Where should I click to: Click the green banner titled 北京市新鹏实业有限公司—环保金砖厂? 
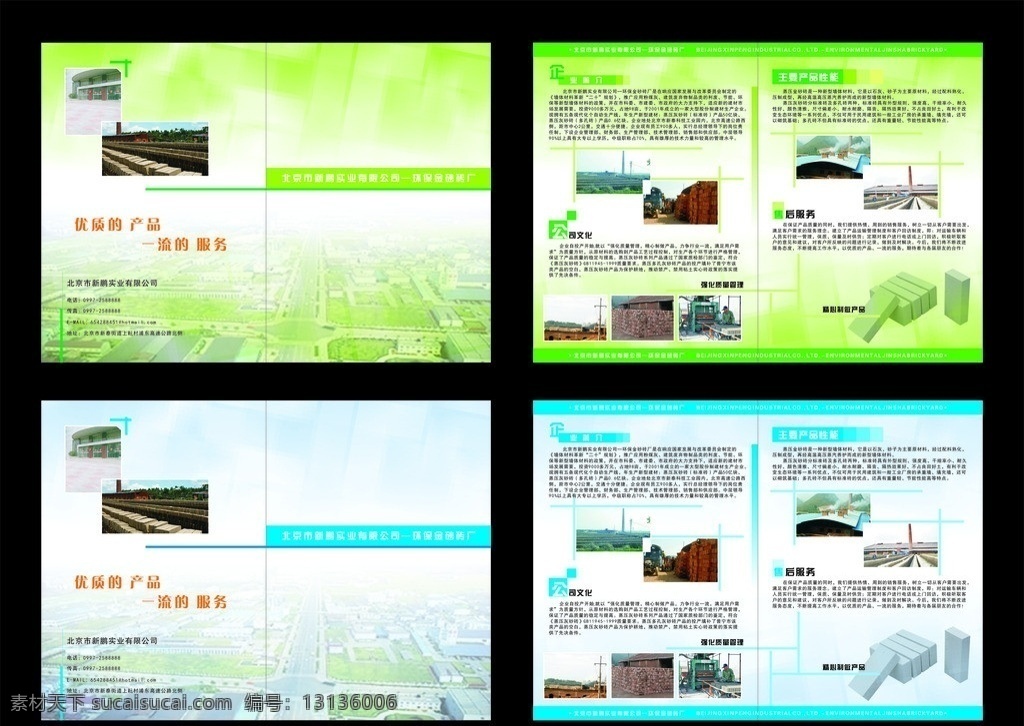pos(378,178)
